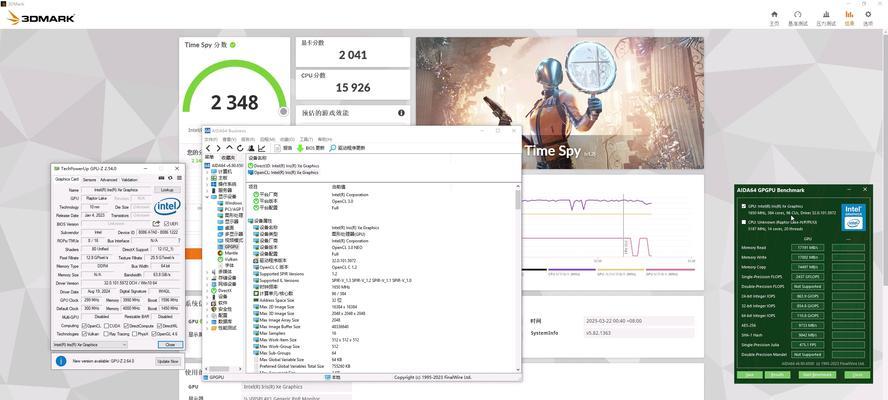Select OpenCL device entry in AIDA64
Viewport: 888px width, 400px height.
tap(283, 172)
